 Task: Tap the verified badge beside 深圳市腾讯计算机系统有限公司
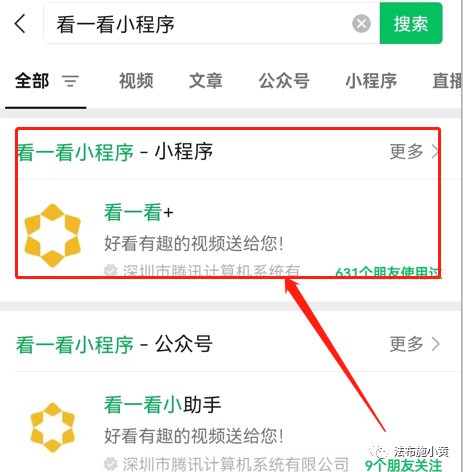110,464
